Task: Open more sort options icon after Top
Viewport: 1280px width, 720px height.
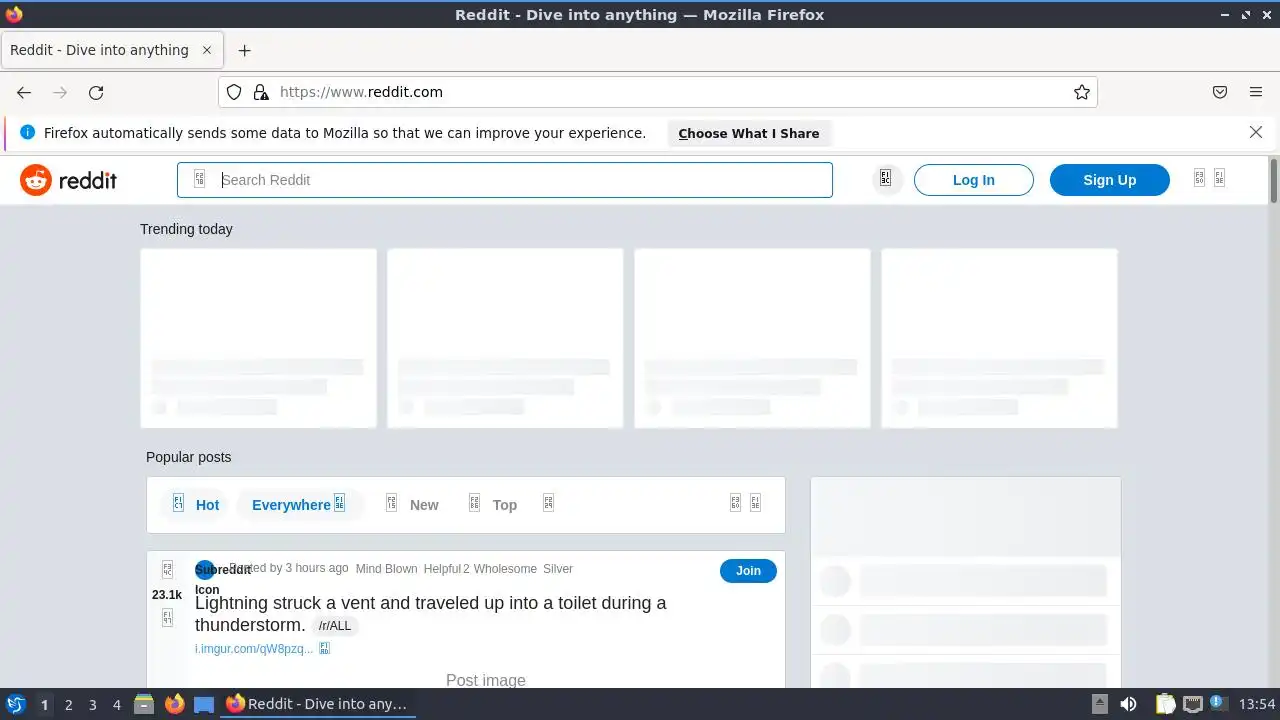Action: click(548, 503)
